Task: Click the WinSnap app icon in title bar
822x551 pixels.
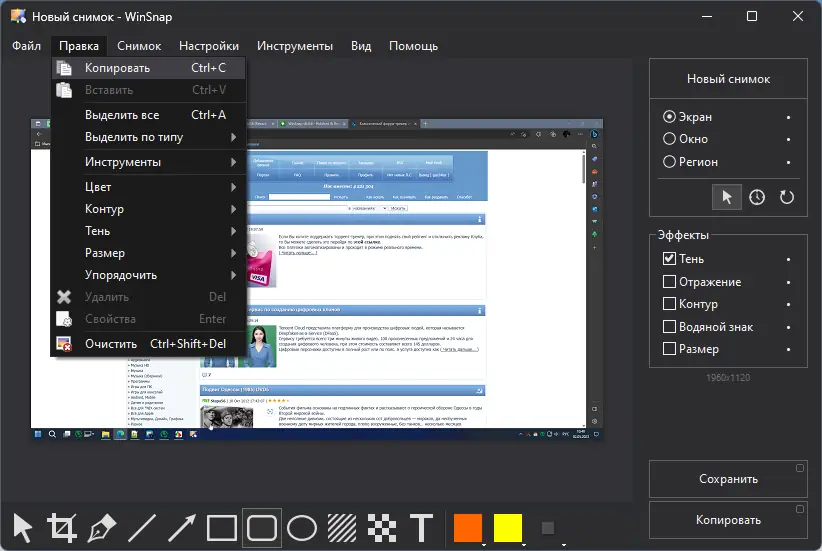Action: pyautogui.click(x=18, y=16)
